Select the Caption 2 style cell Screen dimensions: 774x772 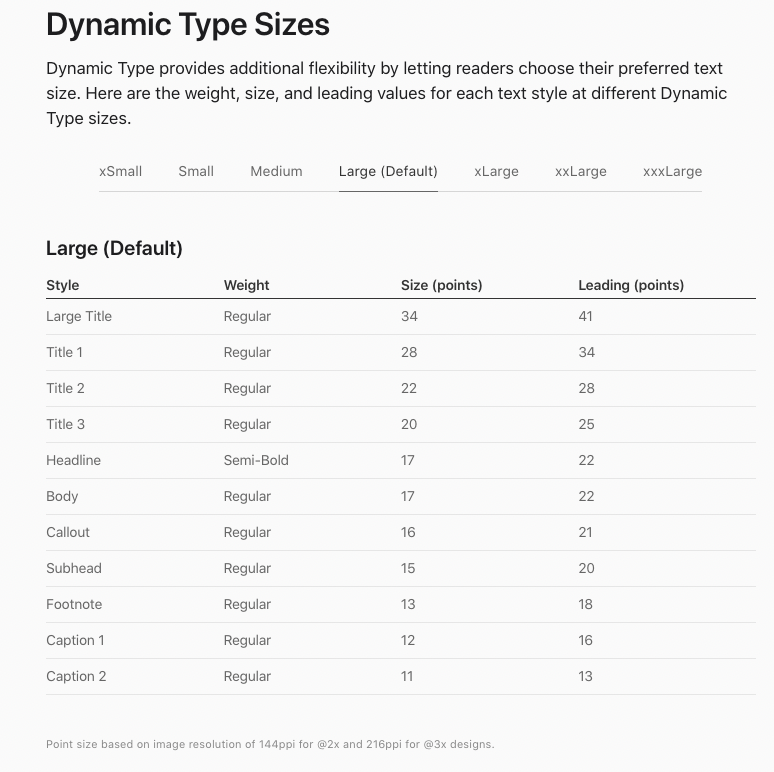click(x=76, y=677)
